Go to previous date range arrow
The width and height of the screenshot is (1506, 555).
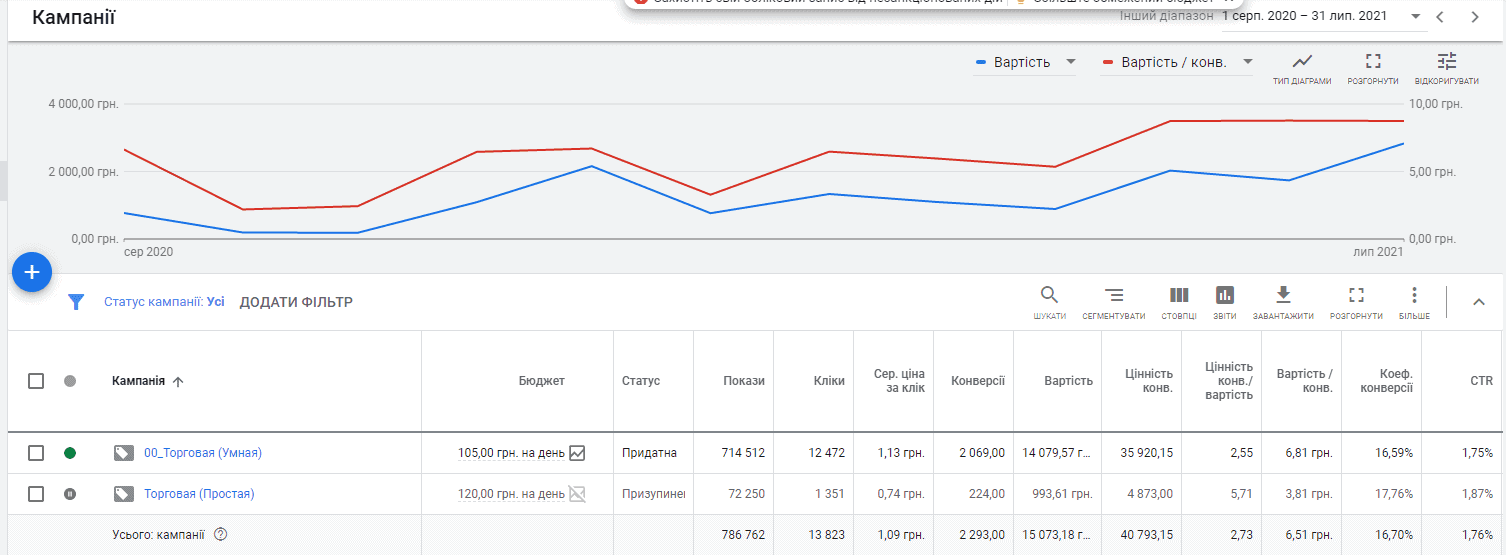(1440, 17)
